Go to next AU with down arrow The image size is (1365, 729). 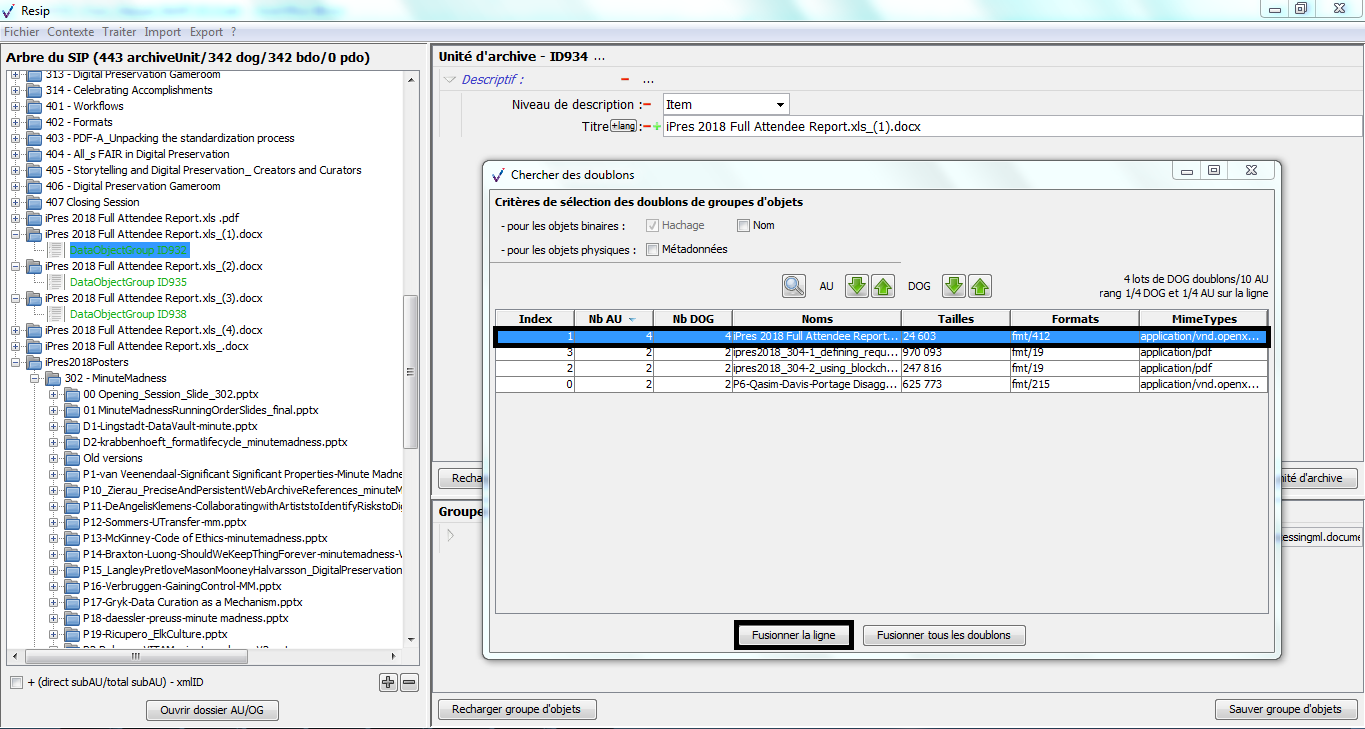click(x=856, y=286)
